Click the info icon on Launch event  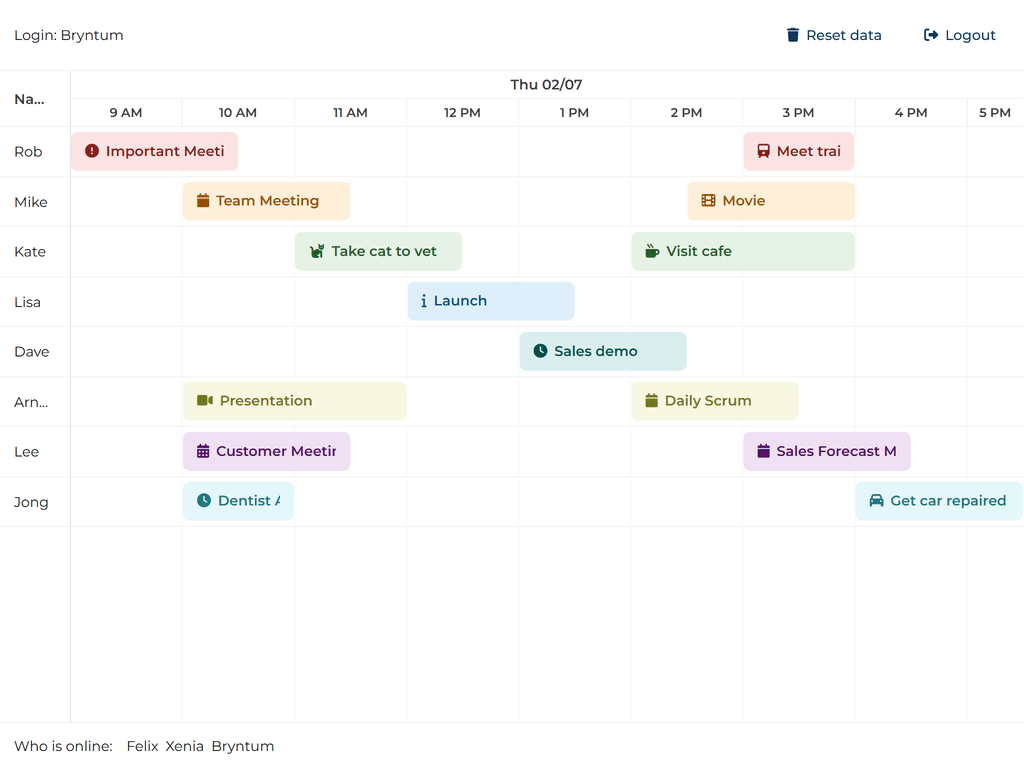[x=424, y=301]
